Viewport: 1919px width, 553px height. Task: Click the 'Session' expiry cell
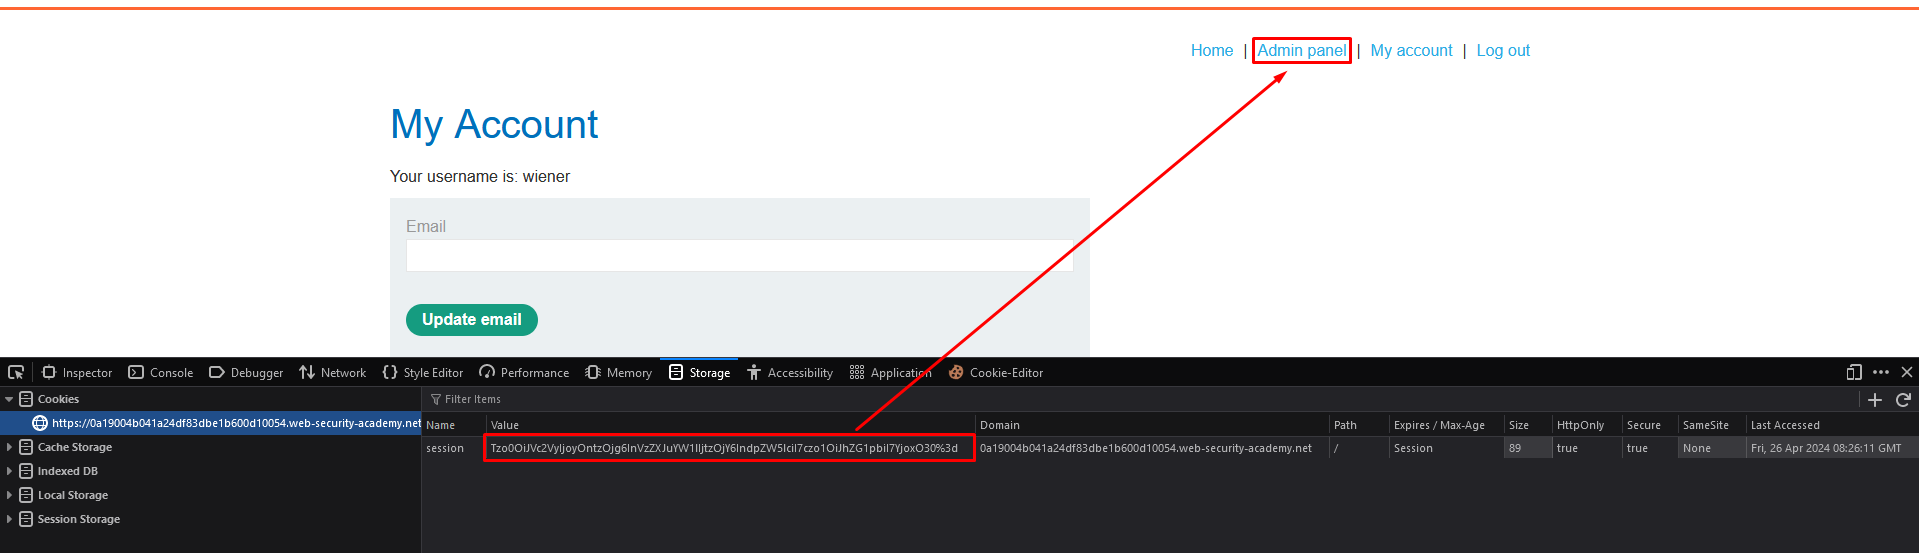coord(1447,448)
